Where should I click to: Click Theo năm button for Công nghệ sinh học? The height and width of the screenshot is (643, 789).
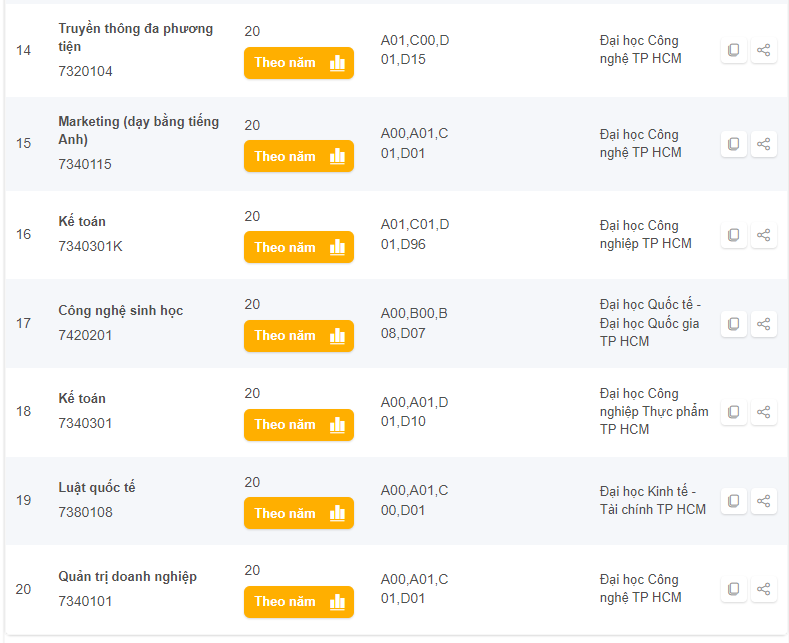tap(298, 336)
